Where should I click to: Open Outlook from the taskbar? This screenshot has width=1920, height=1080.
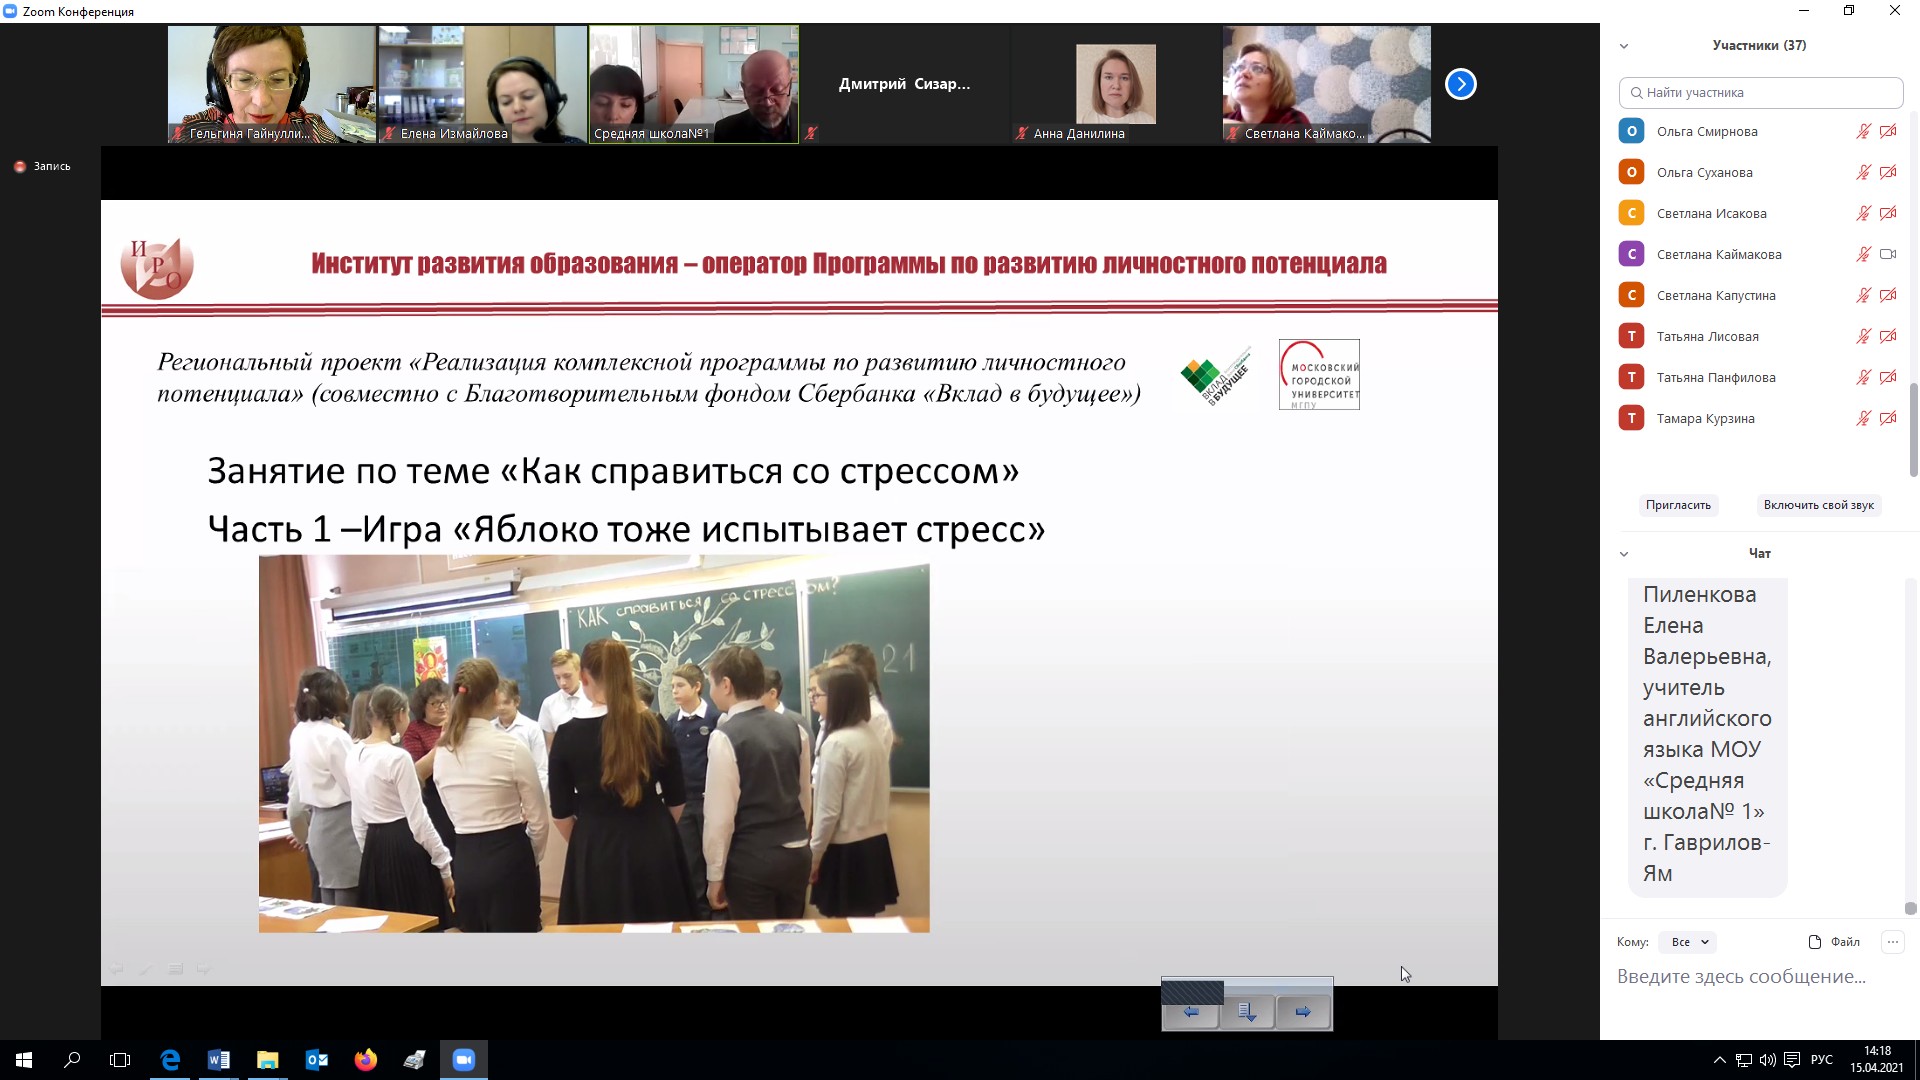pyautogui.click(x=317, y=1060)
